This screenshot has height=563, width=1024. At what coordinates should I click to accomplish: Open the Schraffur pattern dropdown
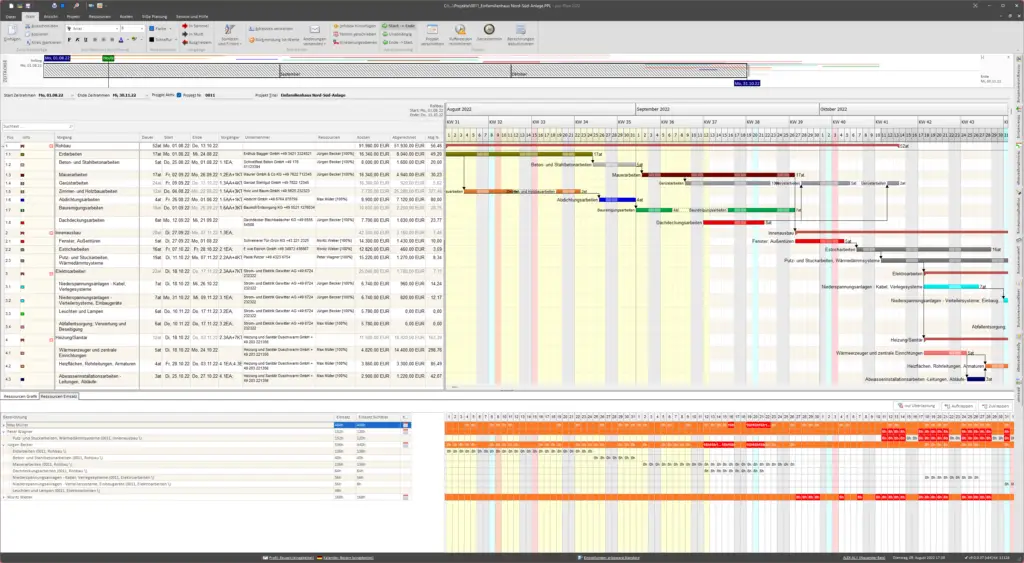174,40
